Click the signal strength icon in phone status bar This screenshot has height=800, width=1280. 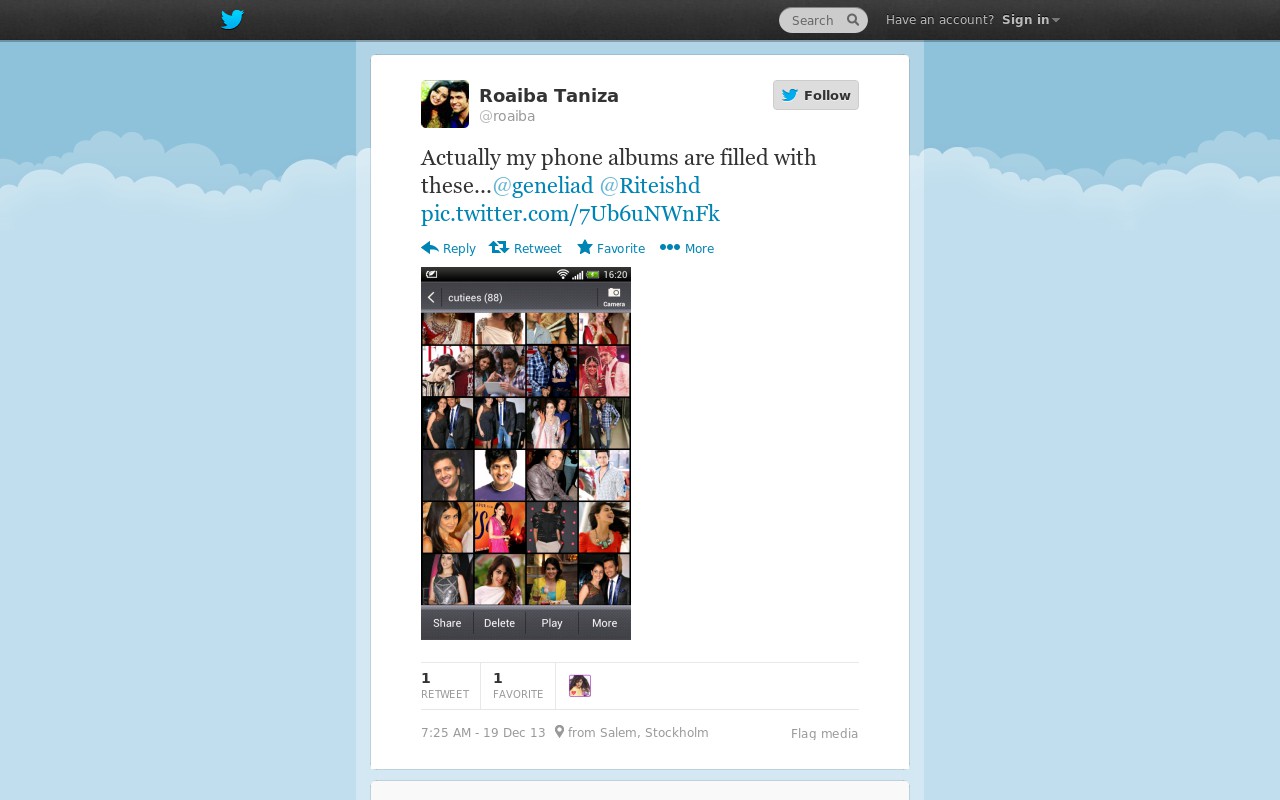tap(578, 274)
